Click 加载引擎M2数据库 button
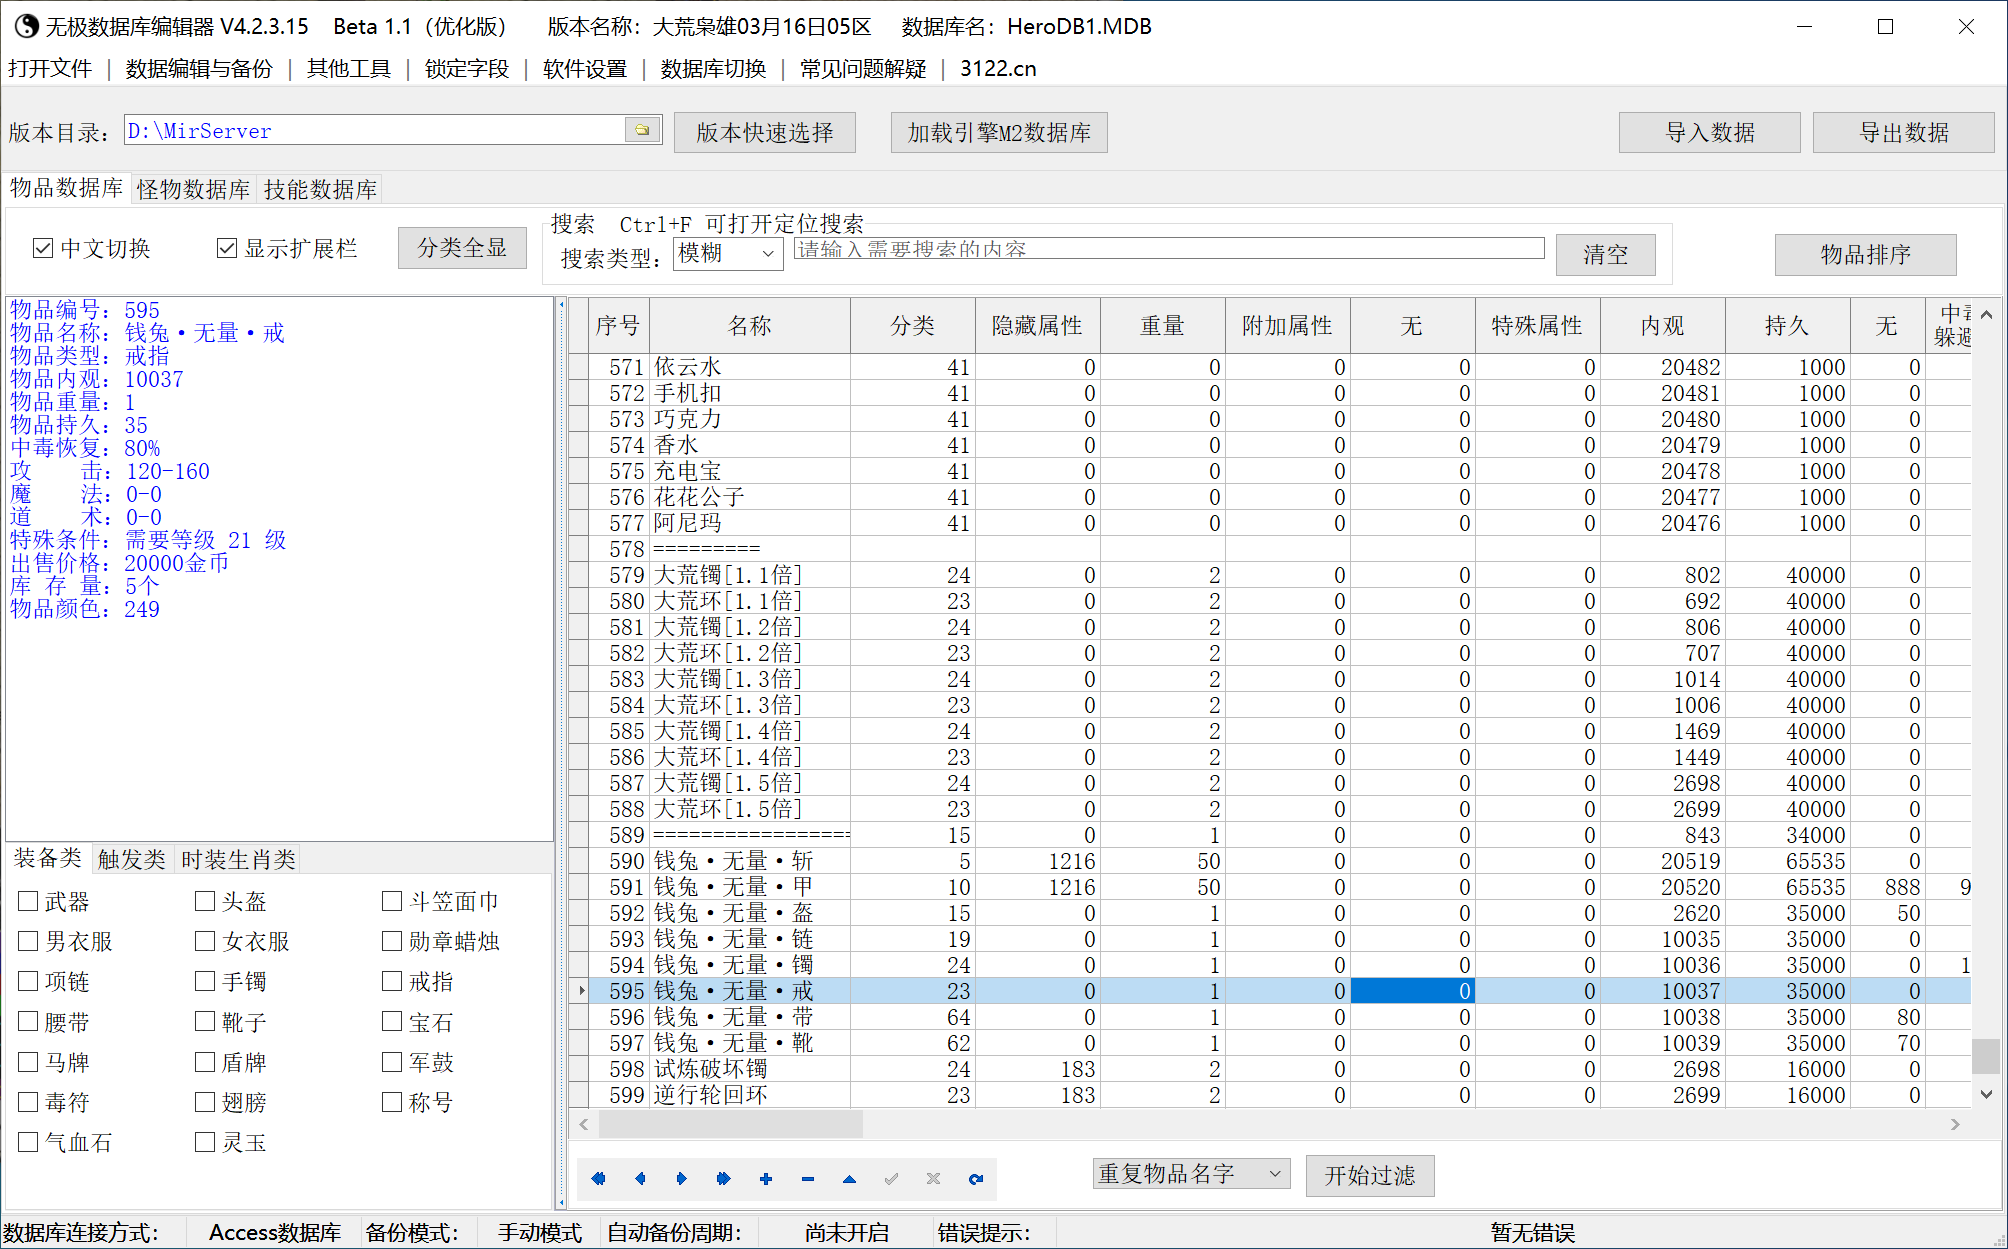Viewport: 2008px width, 1249px height. [x=999, y=132]
